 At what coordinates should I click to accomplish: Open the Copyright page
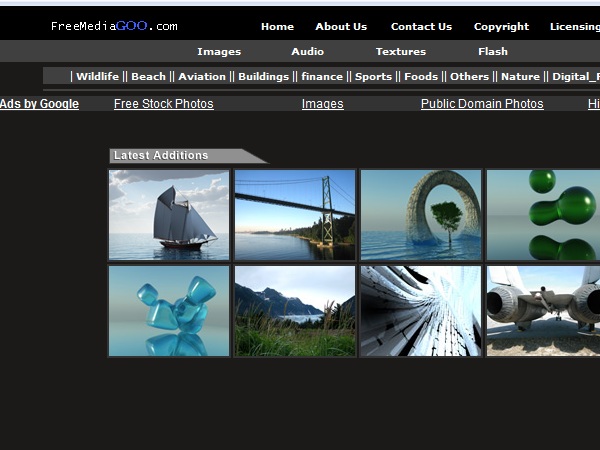tap(501, 27)
